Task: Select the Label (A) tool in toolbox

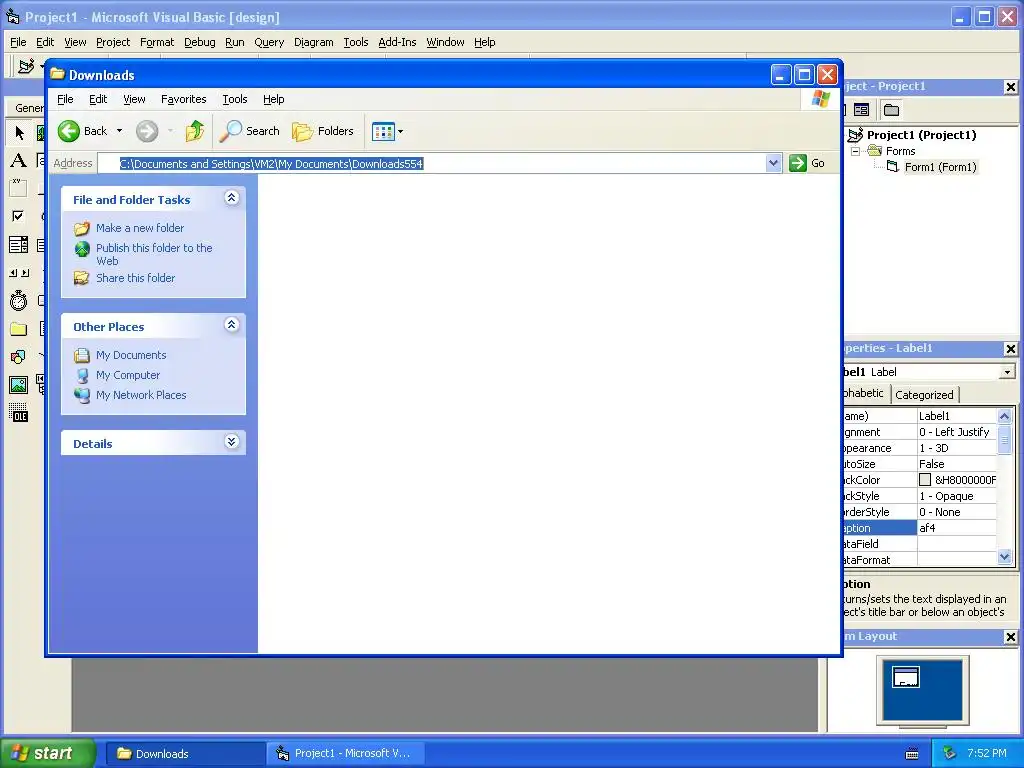Action: [x=19, y=160]
